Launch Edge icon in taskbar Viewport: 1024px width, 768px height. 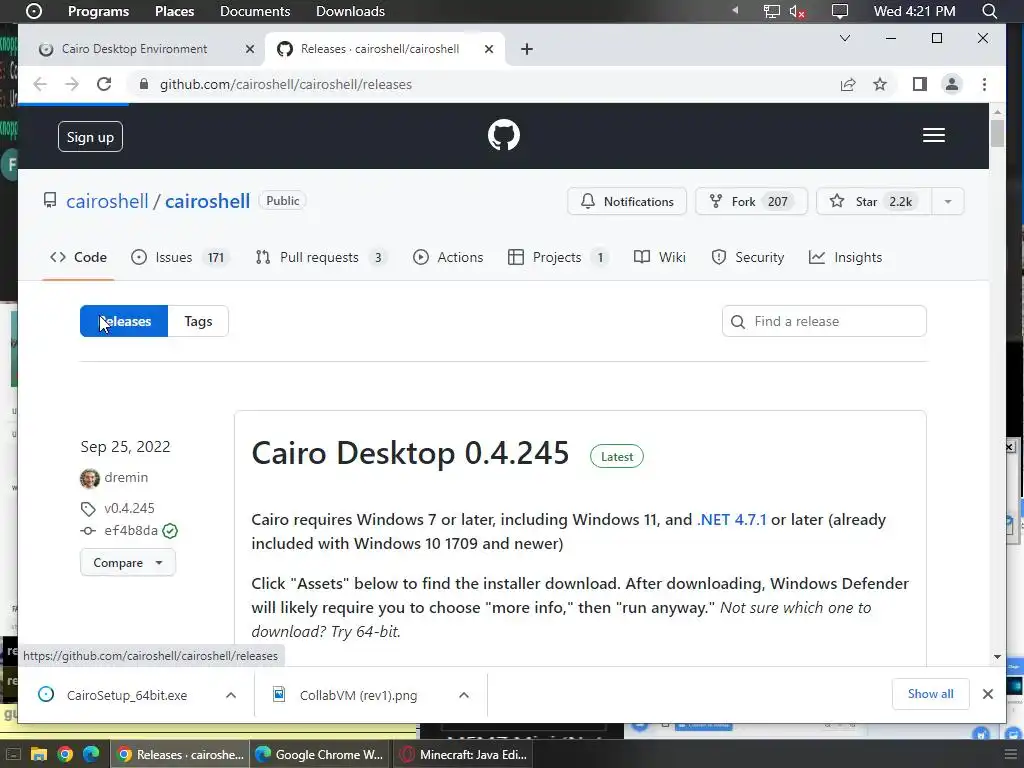click(x=91, y=754)
